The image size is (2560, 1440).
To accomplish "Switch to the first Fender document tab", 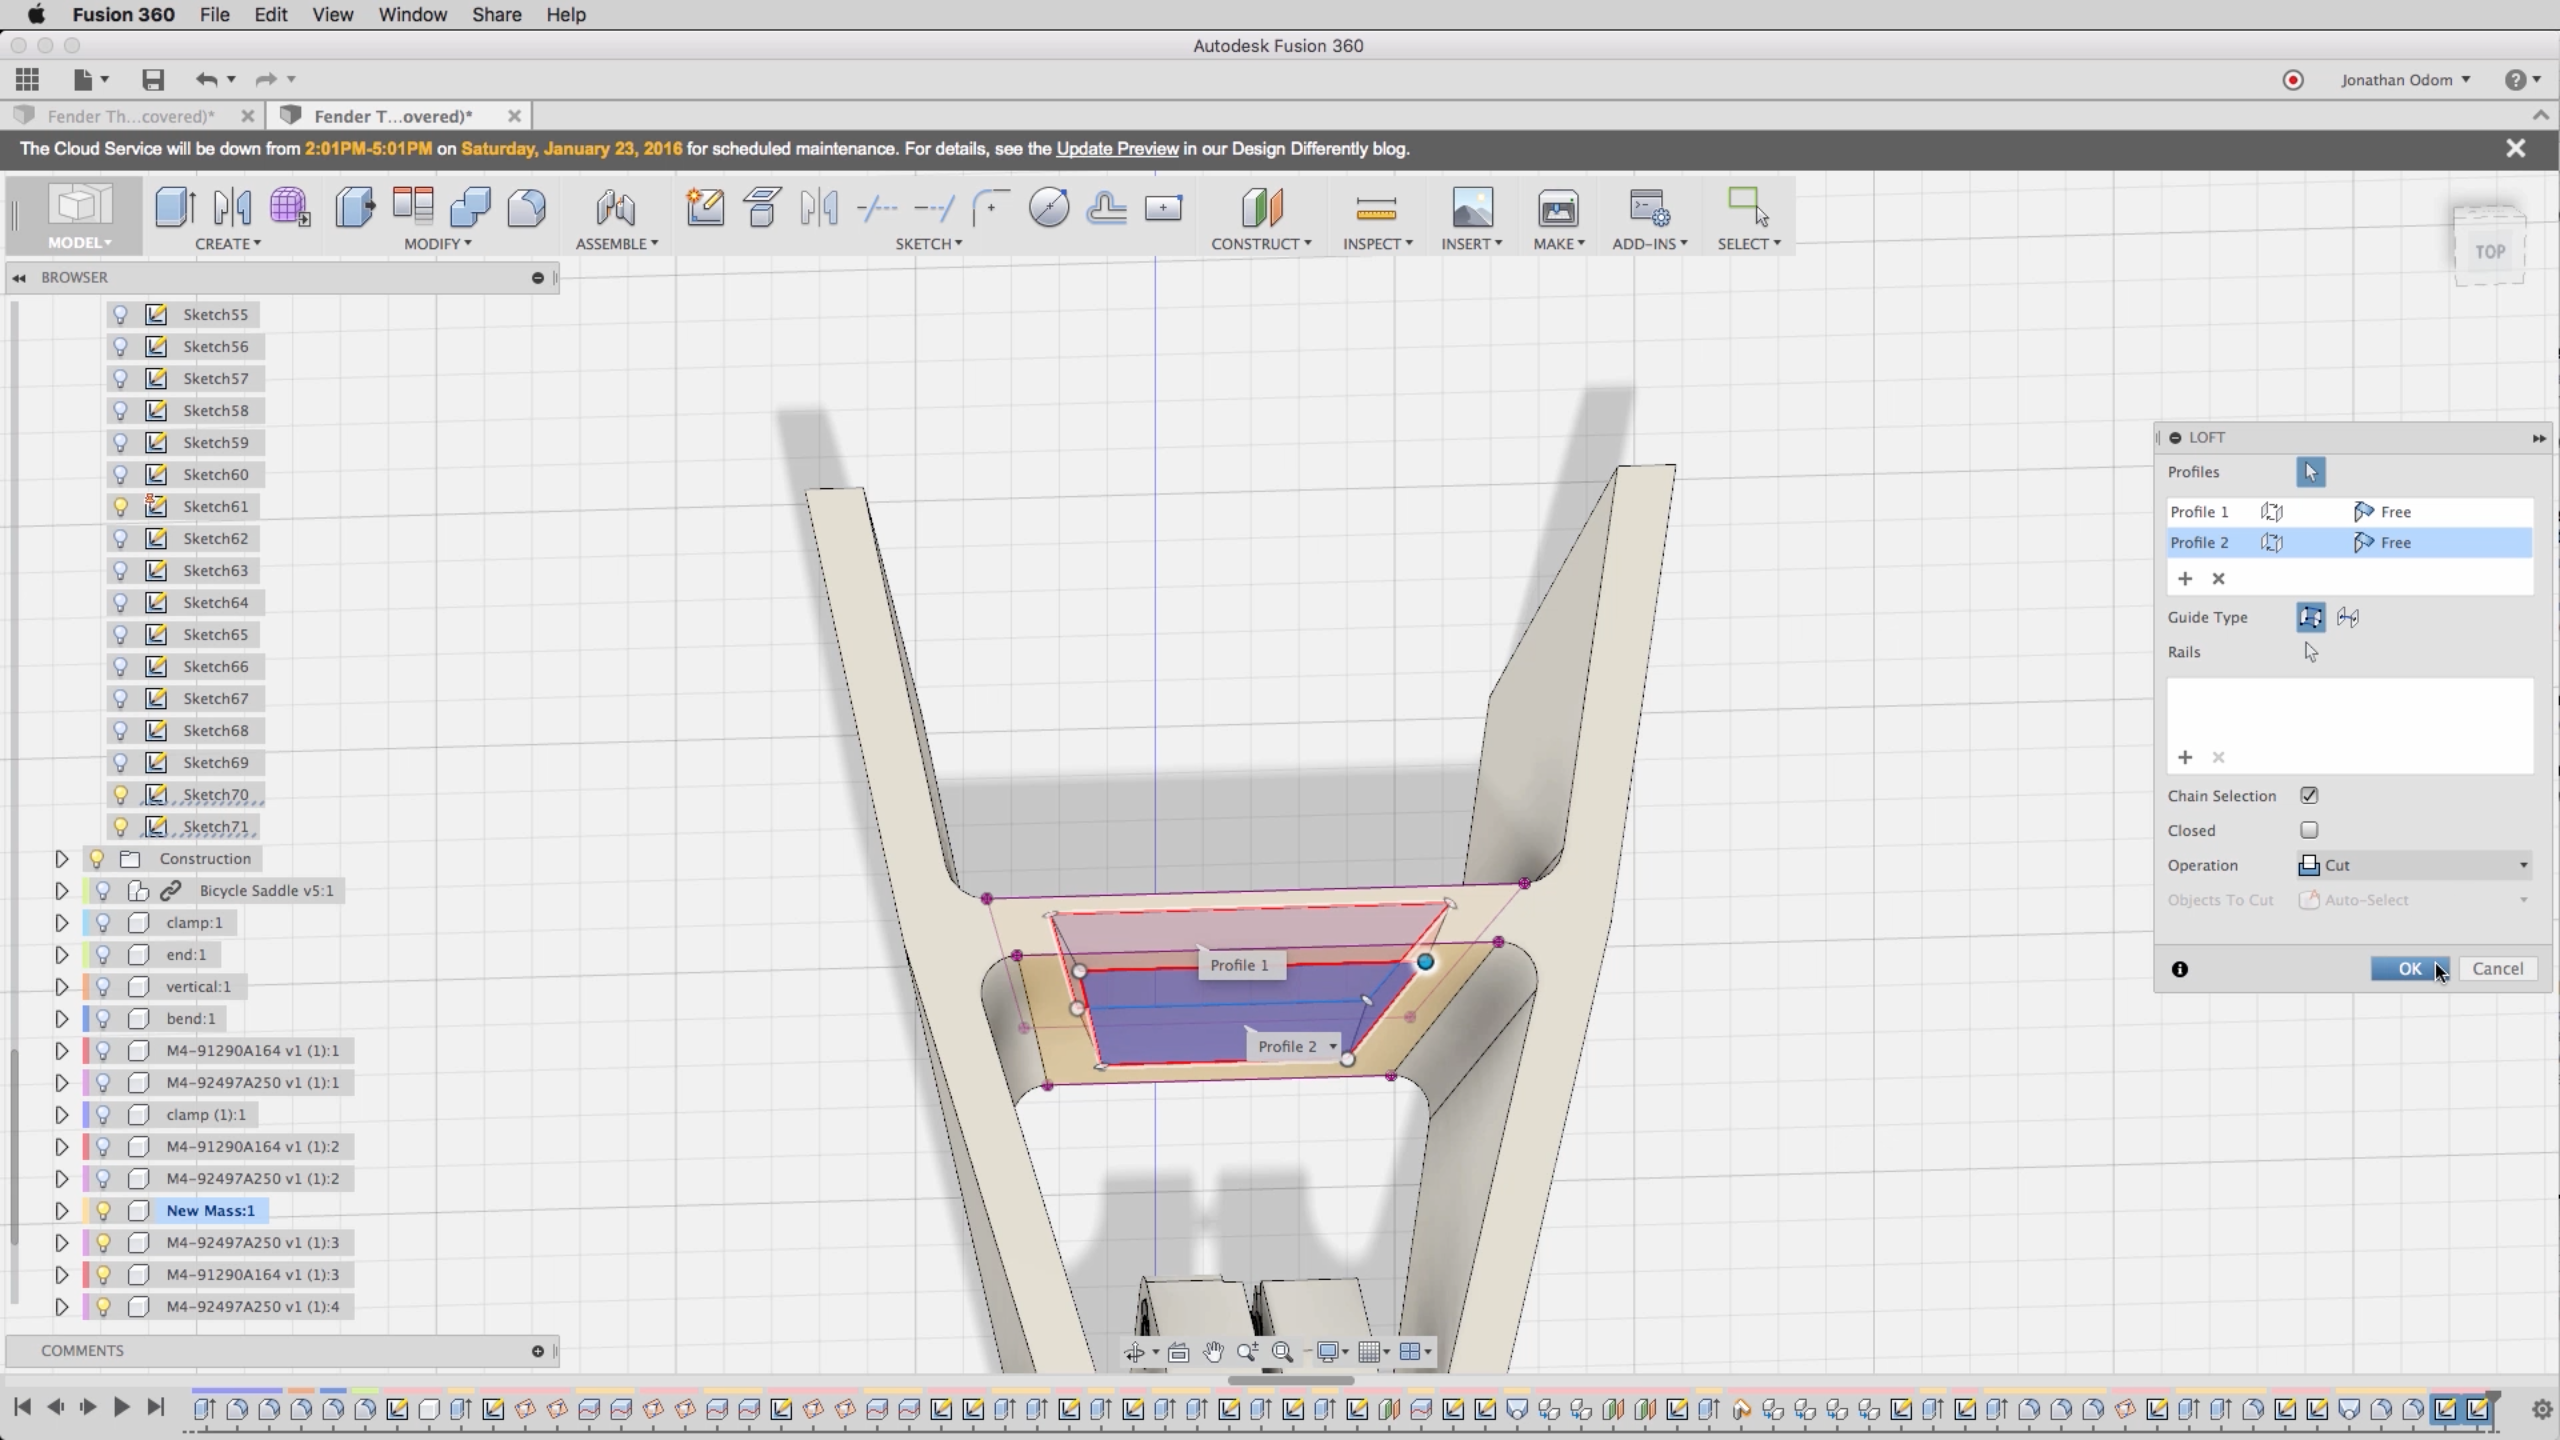I will 130,116.
